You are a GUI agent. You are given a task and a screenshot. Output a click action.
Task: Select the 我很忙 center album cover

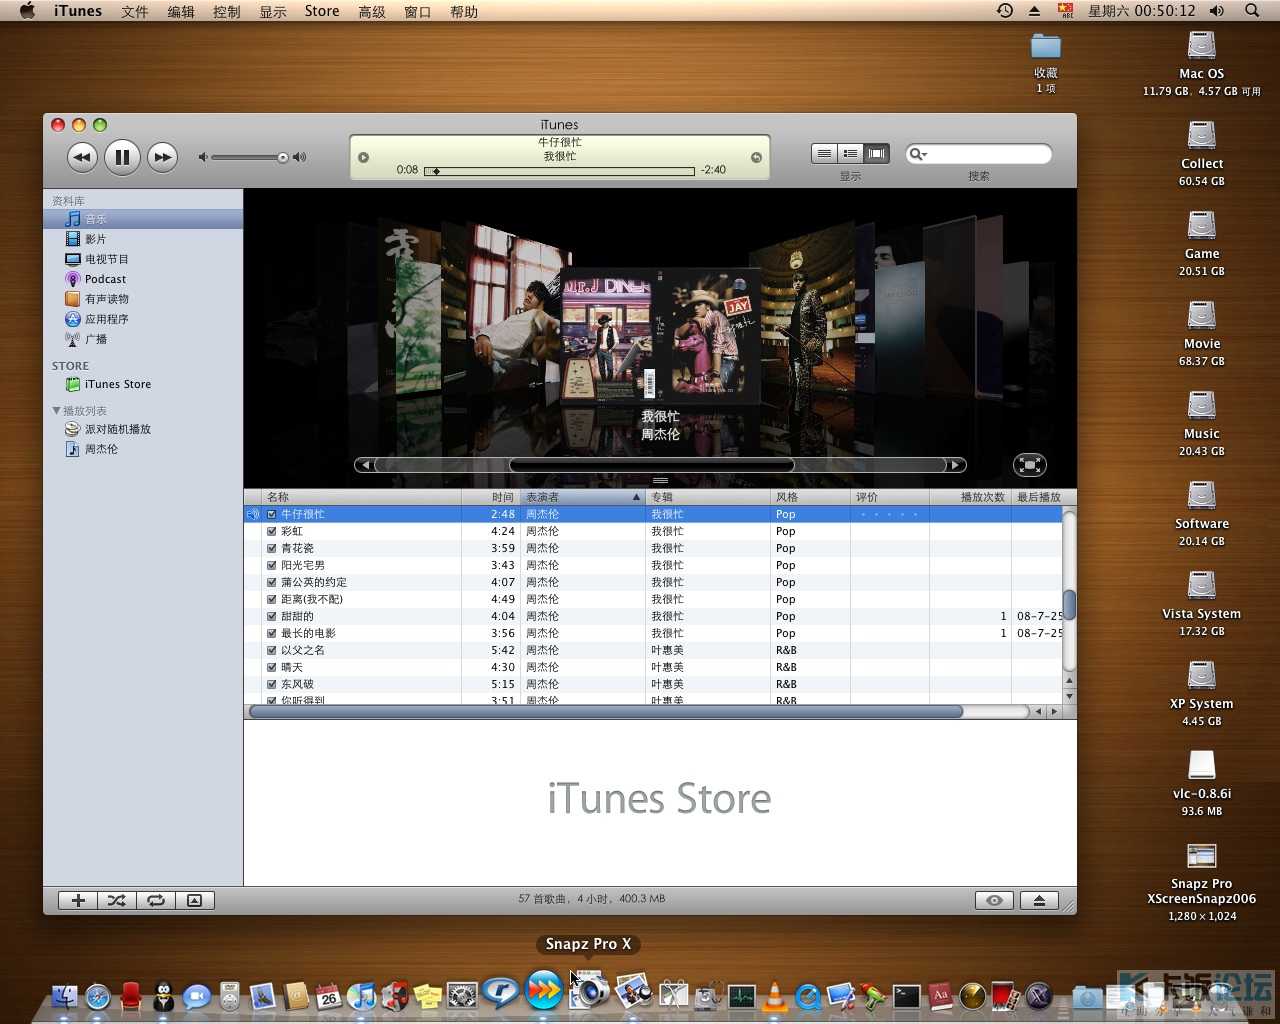pos(660,336)
